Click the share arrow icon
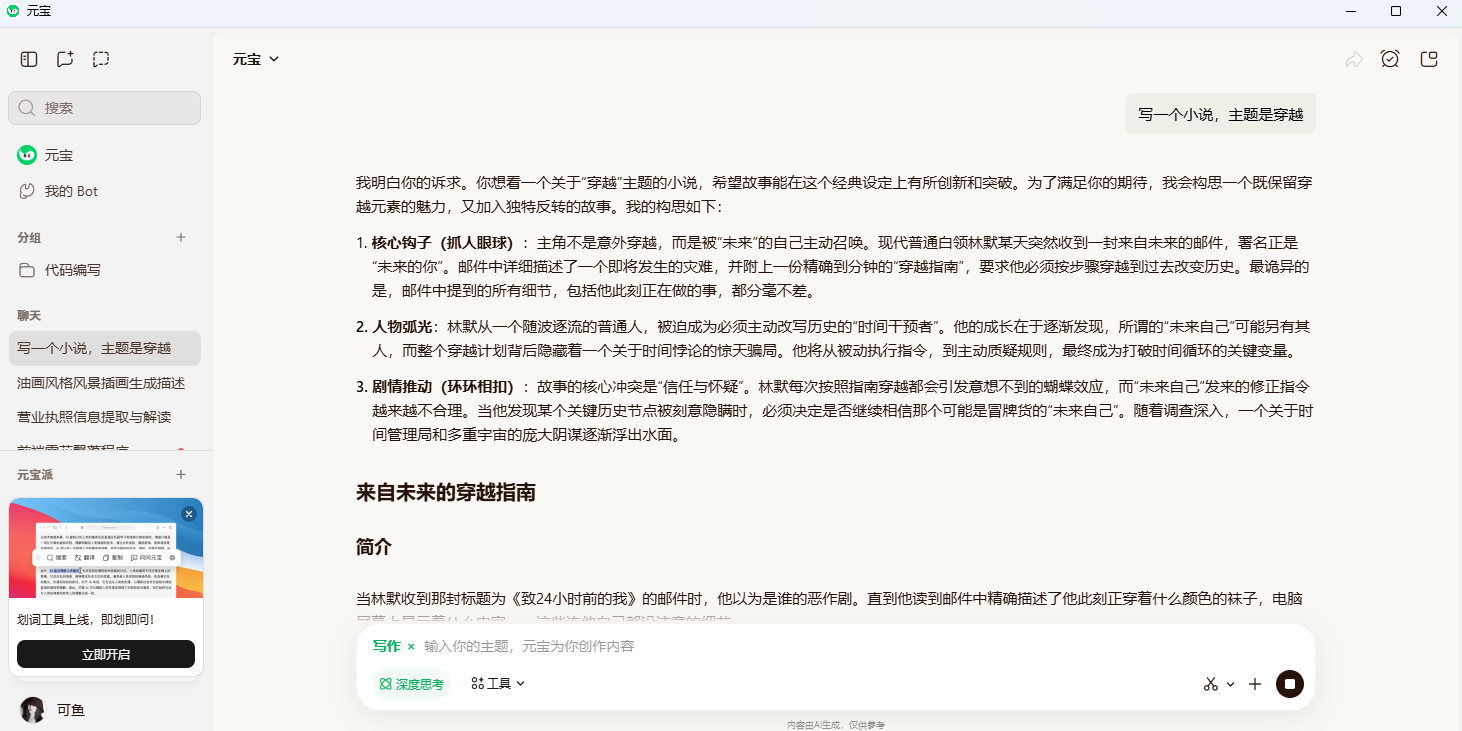The height and width of the screenshot is (731, 1462). [x=1354, y=59]
